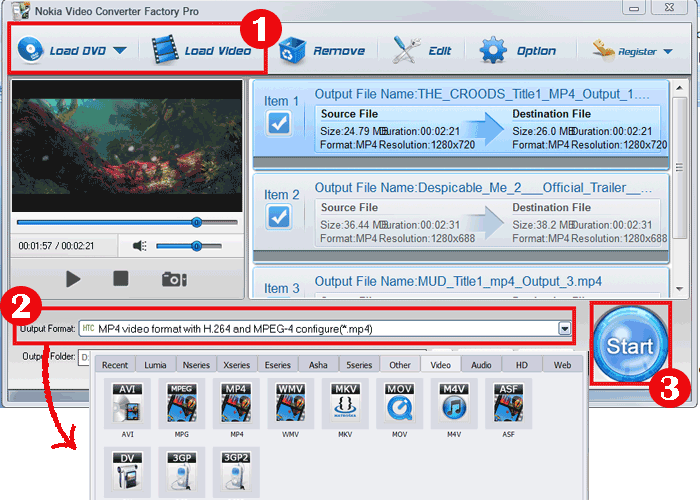Viewport: 700px width, 500px height.
Task: Click the Remove text label
Action: 339,51
